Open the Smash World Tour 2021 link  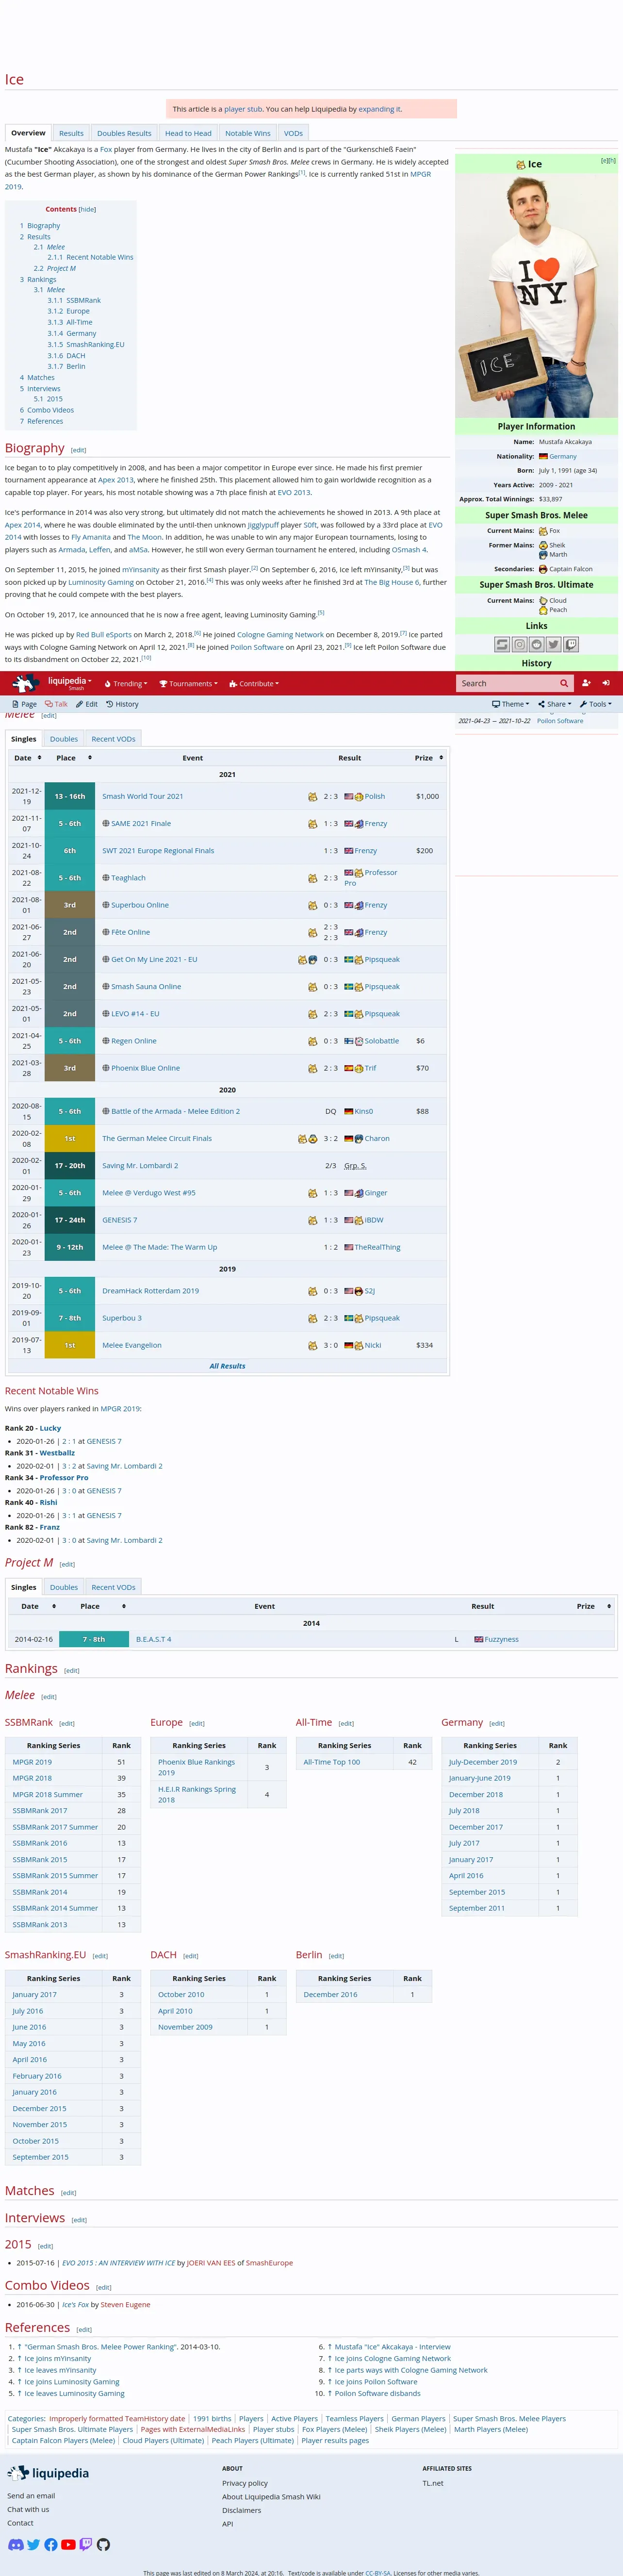click(142, 797)
